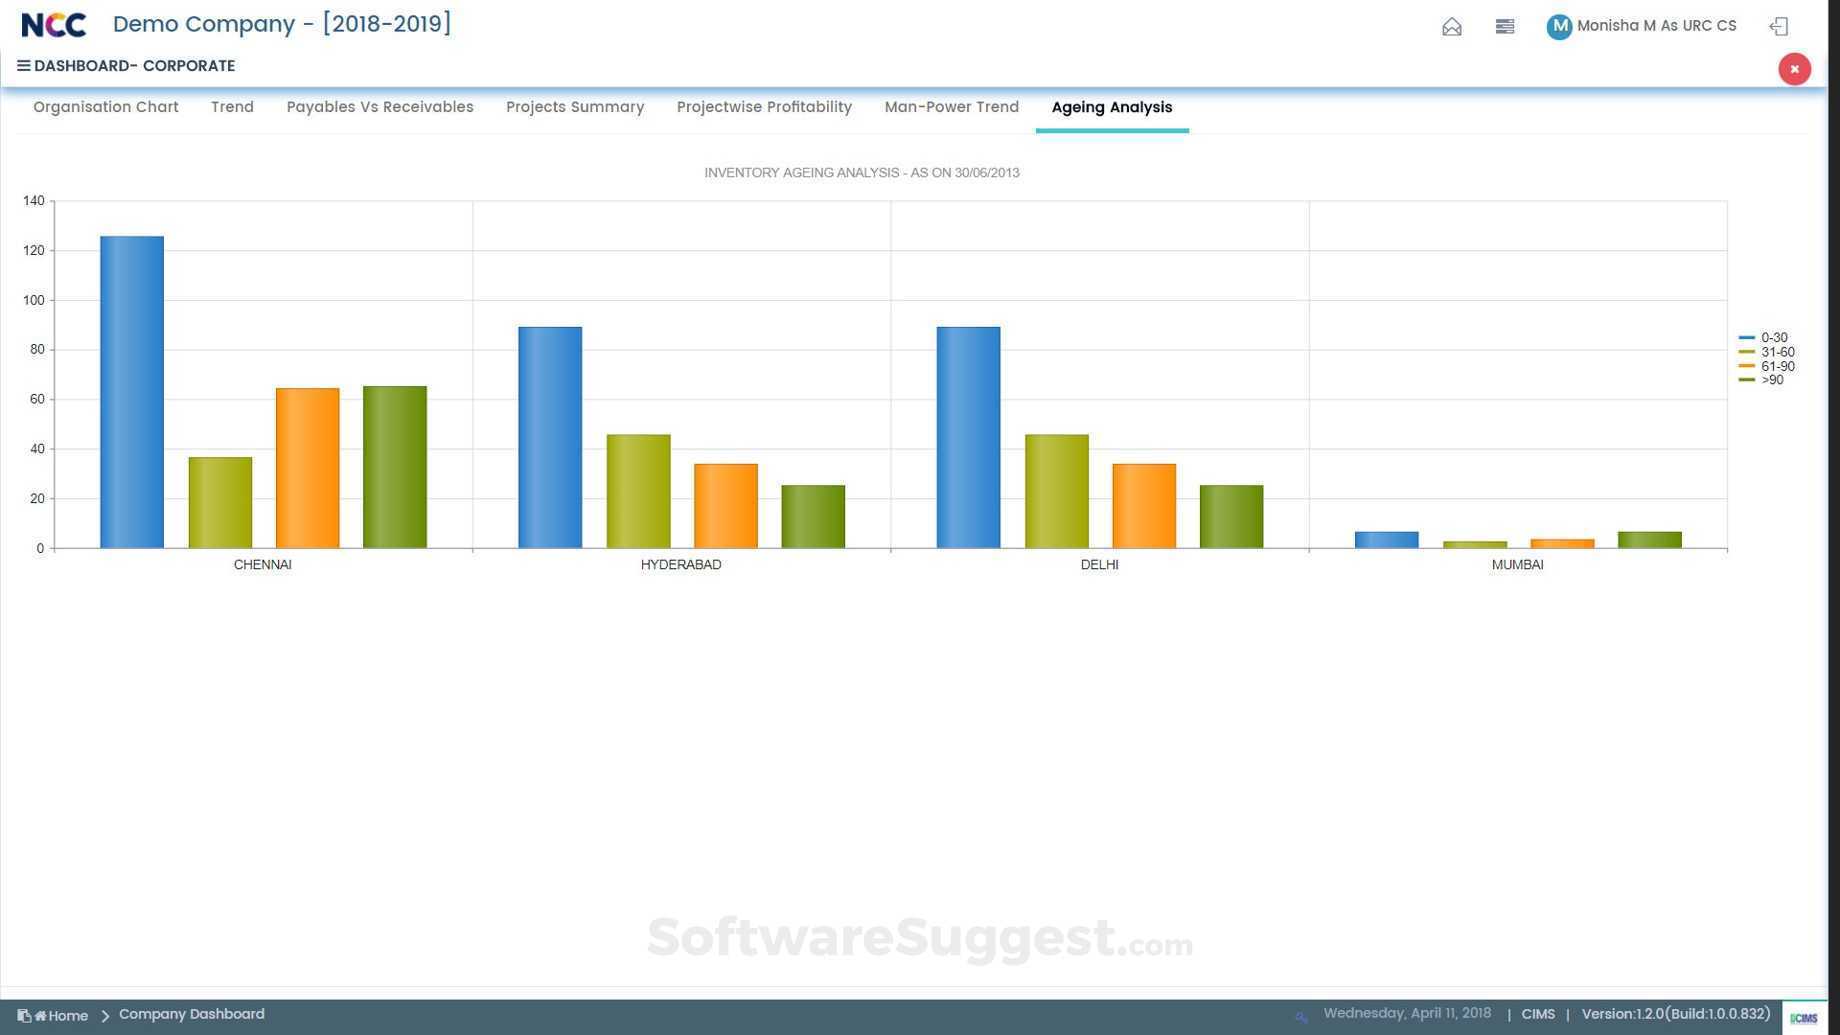Screen dimensions: 1840x1035
Task: Click Hyderabad 0-30 blue bar
Action: pos(550,437)
